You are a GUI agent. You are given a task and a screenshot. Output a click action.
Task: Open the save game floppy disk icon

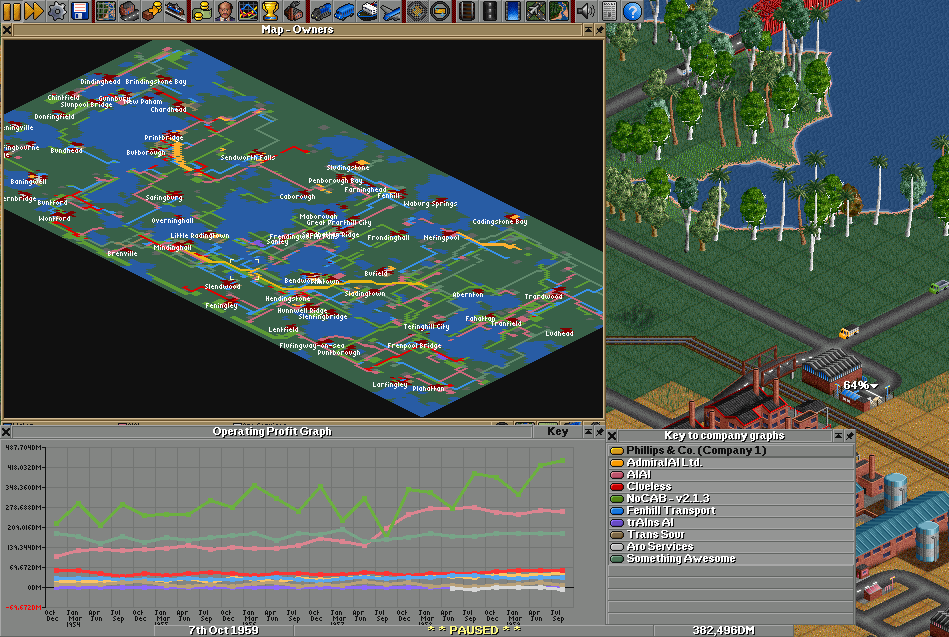(80, 11)
